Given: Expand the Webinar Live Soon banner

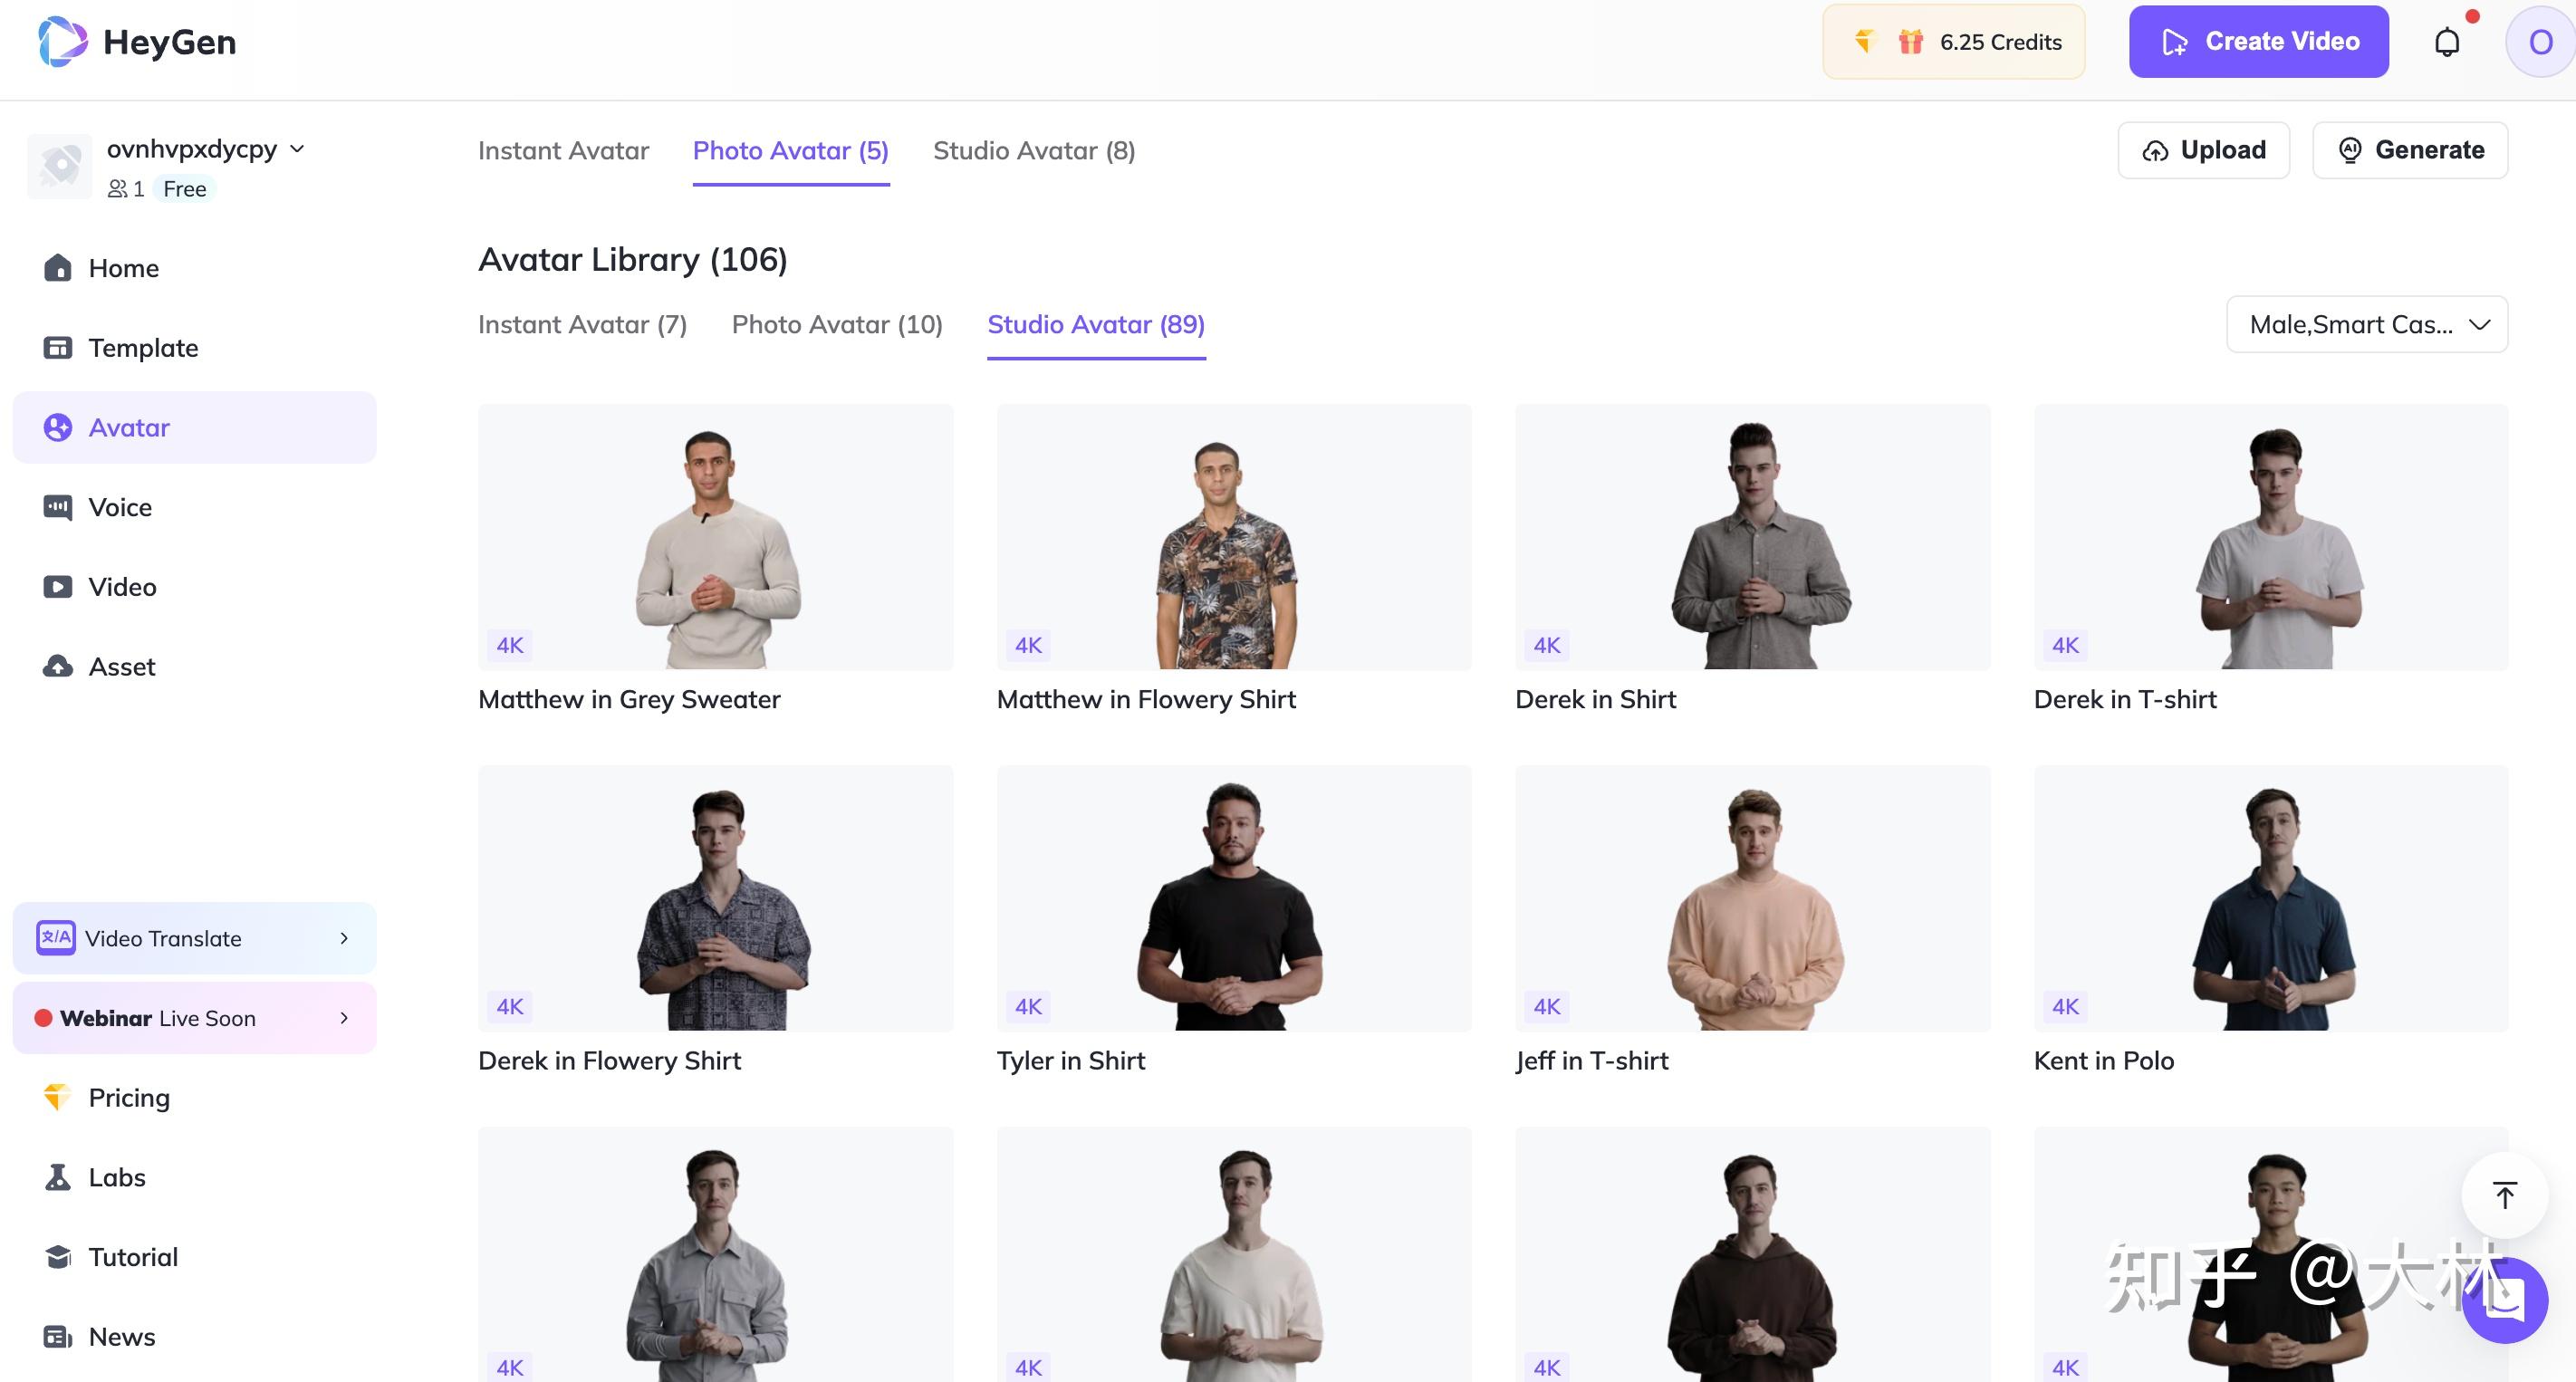Looking at the screenshot, I should click(x=344, y=1018).
